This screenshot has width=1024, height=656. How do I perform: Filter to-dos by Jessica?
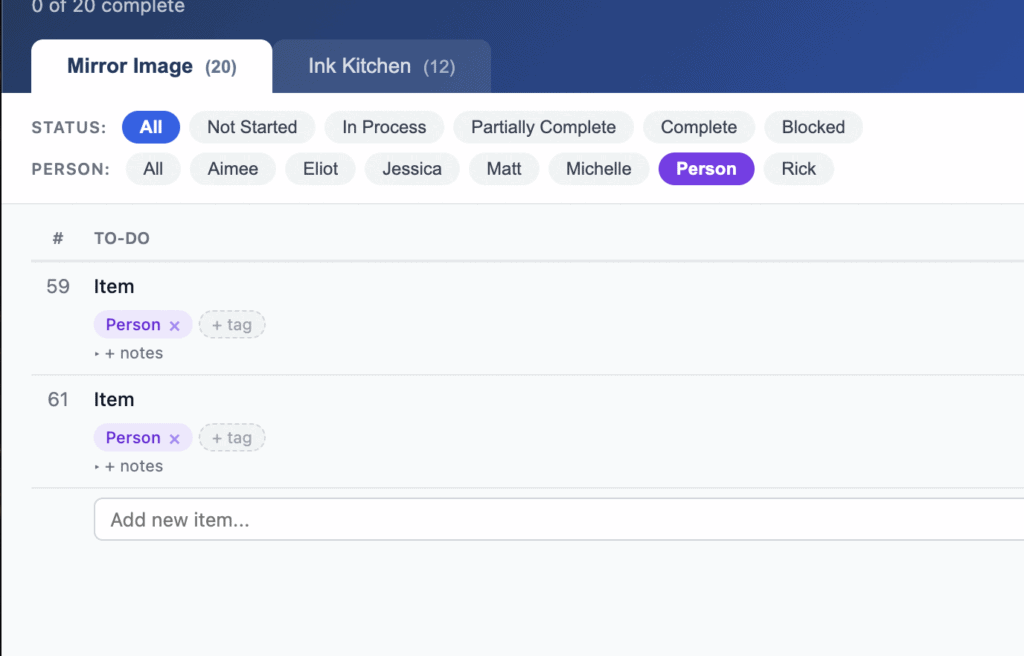pyautogui.click(x=412, y=169)
